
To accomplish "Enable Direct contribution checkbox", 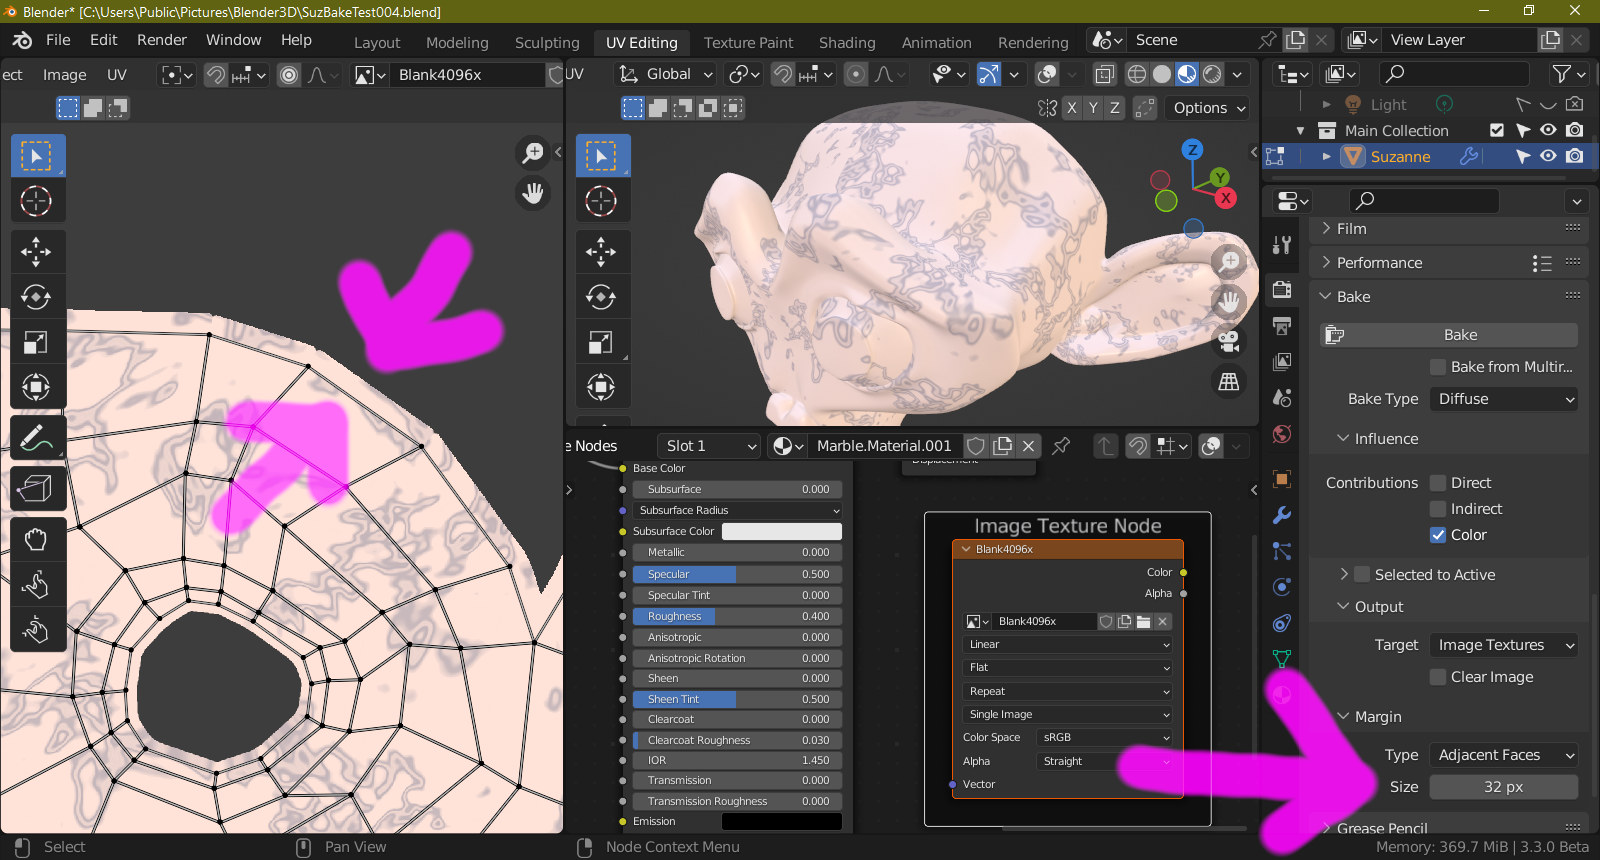I will (x=1438, y=483).
